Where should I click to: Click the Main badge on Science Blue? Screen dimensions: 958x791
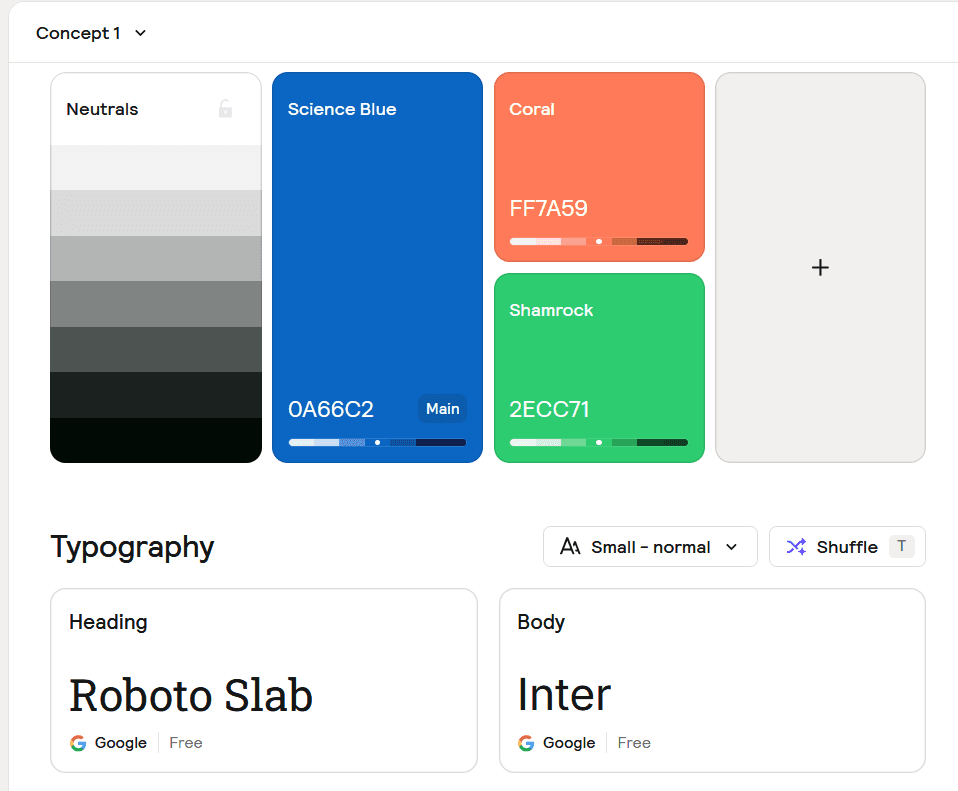coord(442,409)
